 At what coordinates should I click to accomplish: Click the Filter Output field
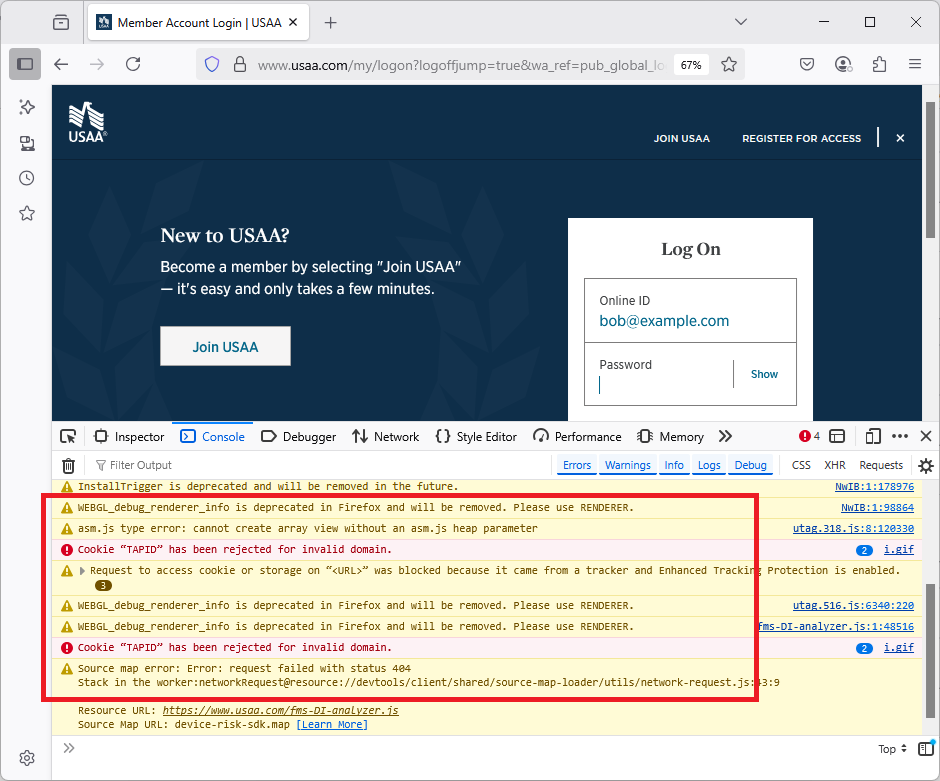point(321,465)
